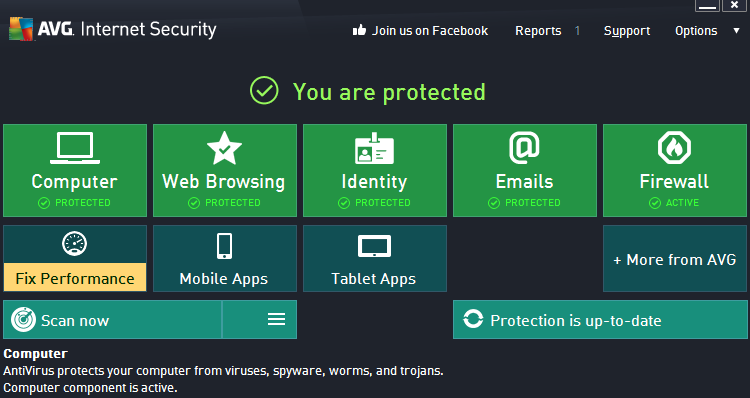Open the Firewall flame icon
The width and height of the screenshot is (750, 398).
(x=674, y=148)
